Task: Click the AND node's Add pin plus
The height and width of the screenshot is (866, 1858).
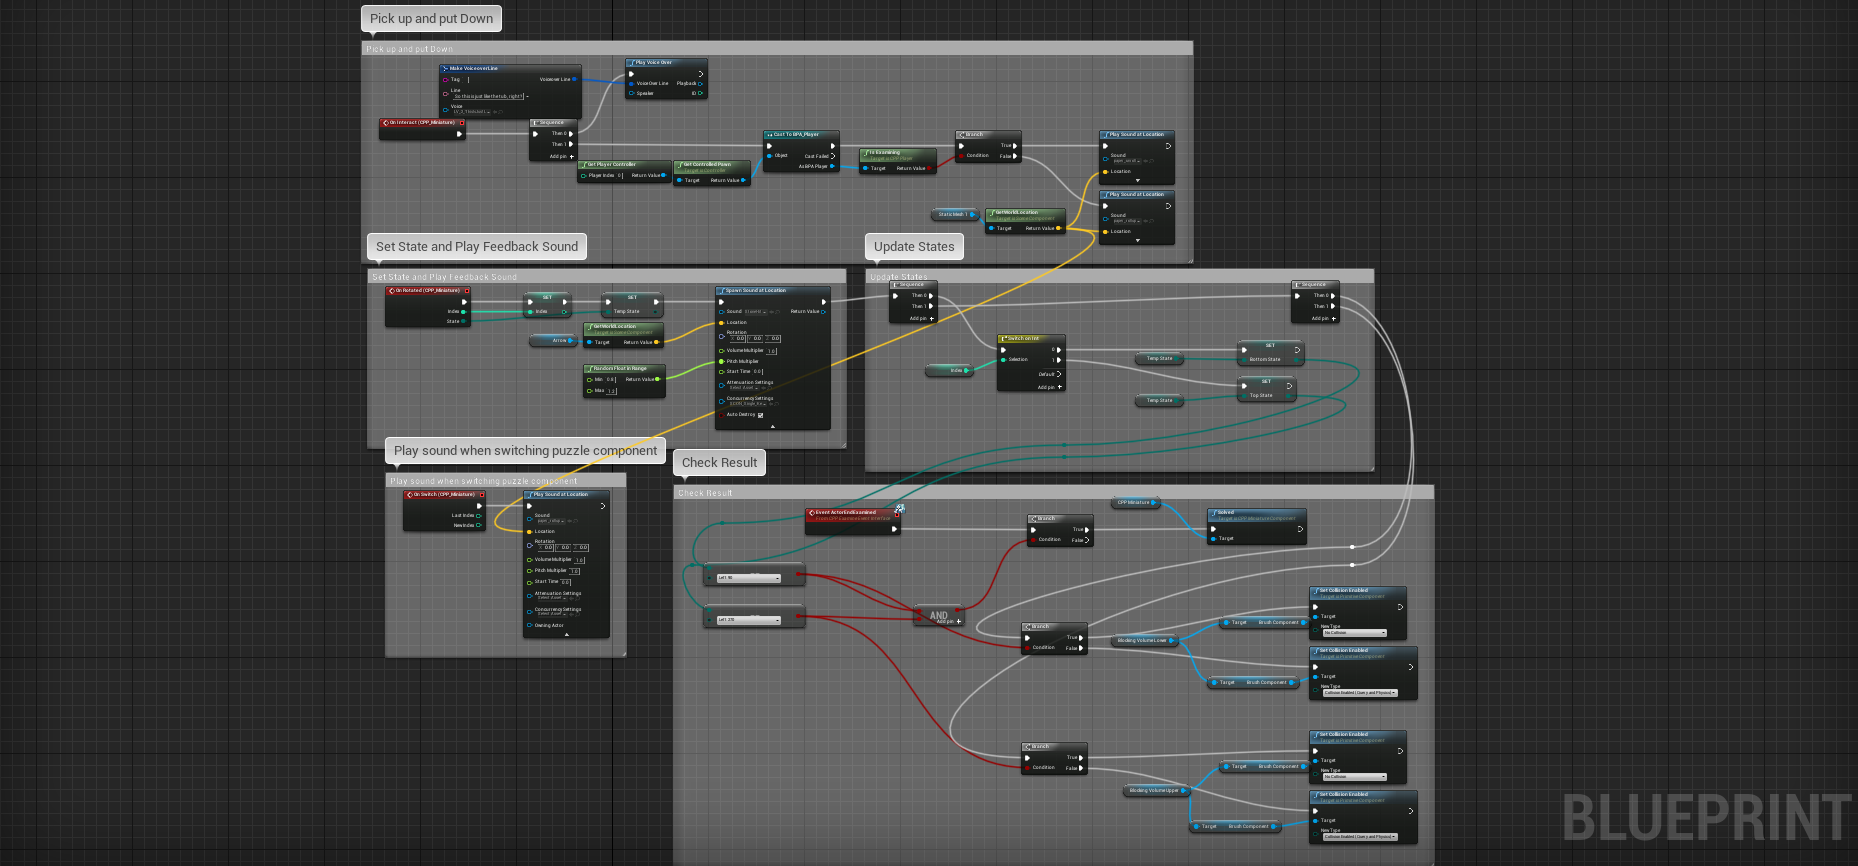Action: [959, 622]
